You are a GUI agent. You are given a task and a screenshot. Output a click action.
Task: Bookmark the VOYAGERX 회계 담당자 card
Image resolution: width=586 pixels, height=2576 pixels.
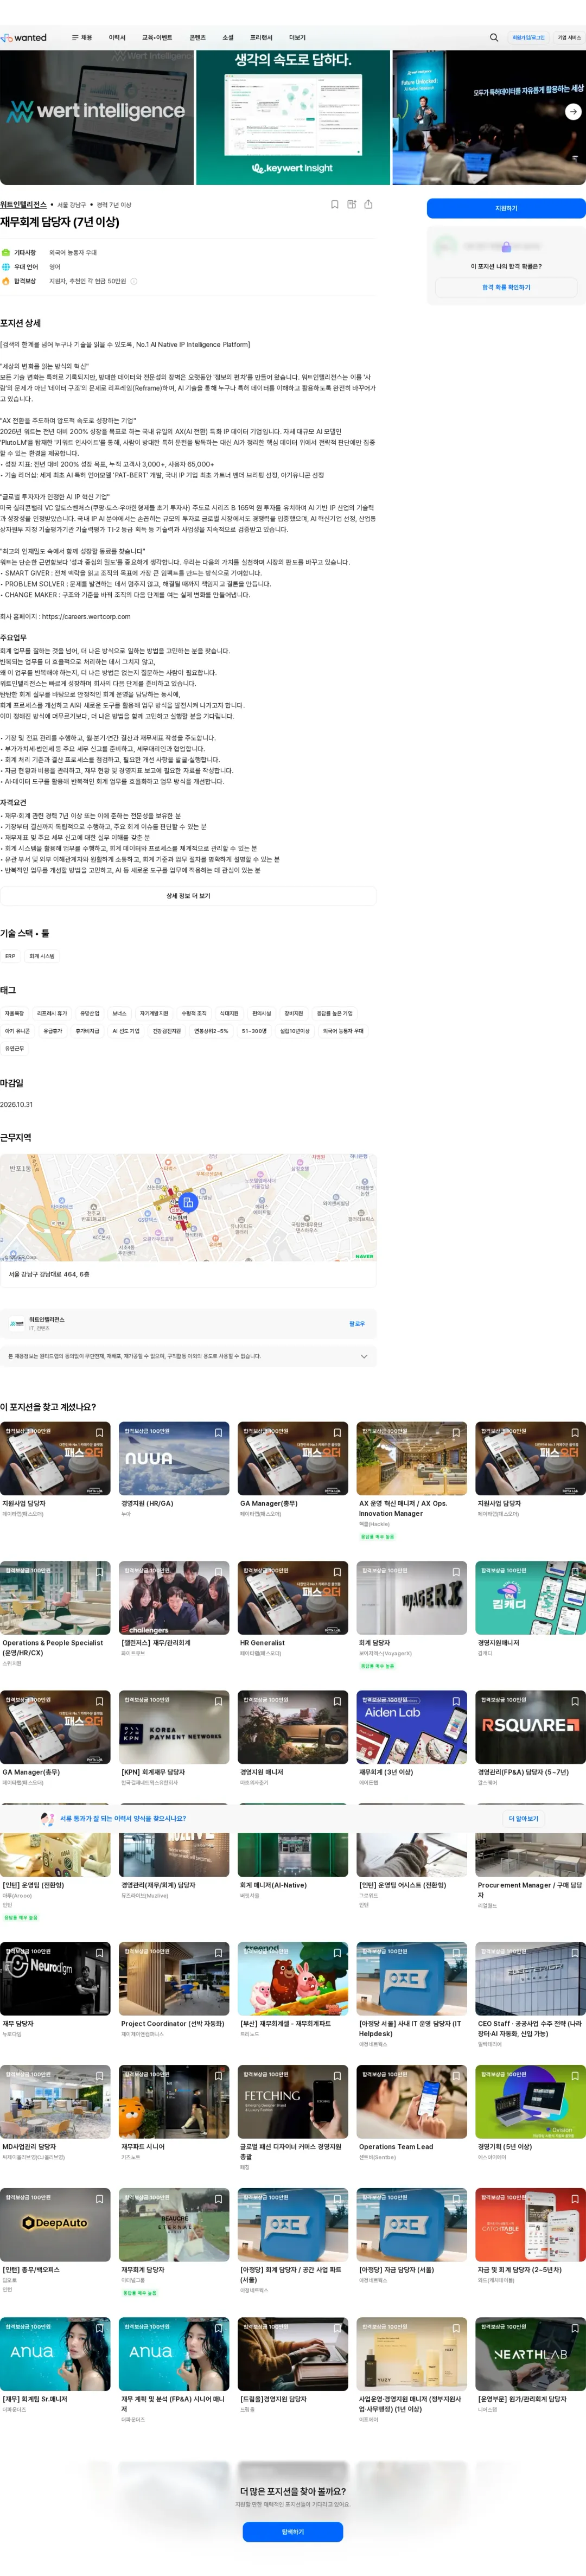pyautogui.click(x=456, y=1572)
